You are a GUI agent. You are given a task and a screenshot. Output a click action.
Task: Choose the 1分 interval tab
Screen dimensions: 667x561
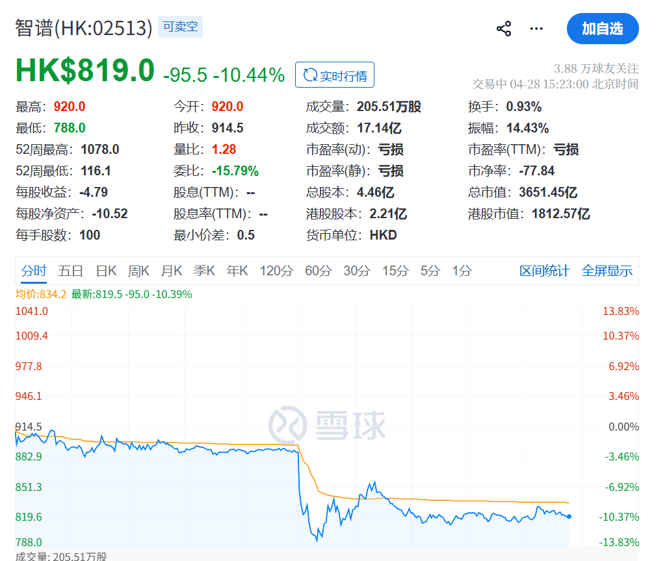(x=461, y=270)
